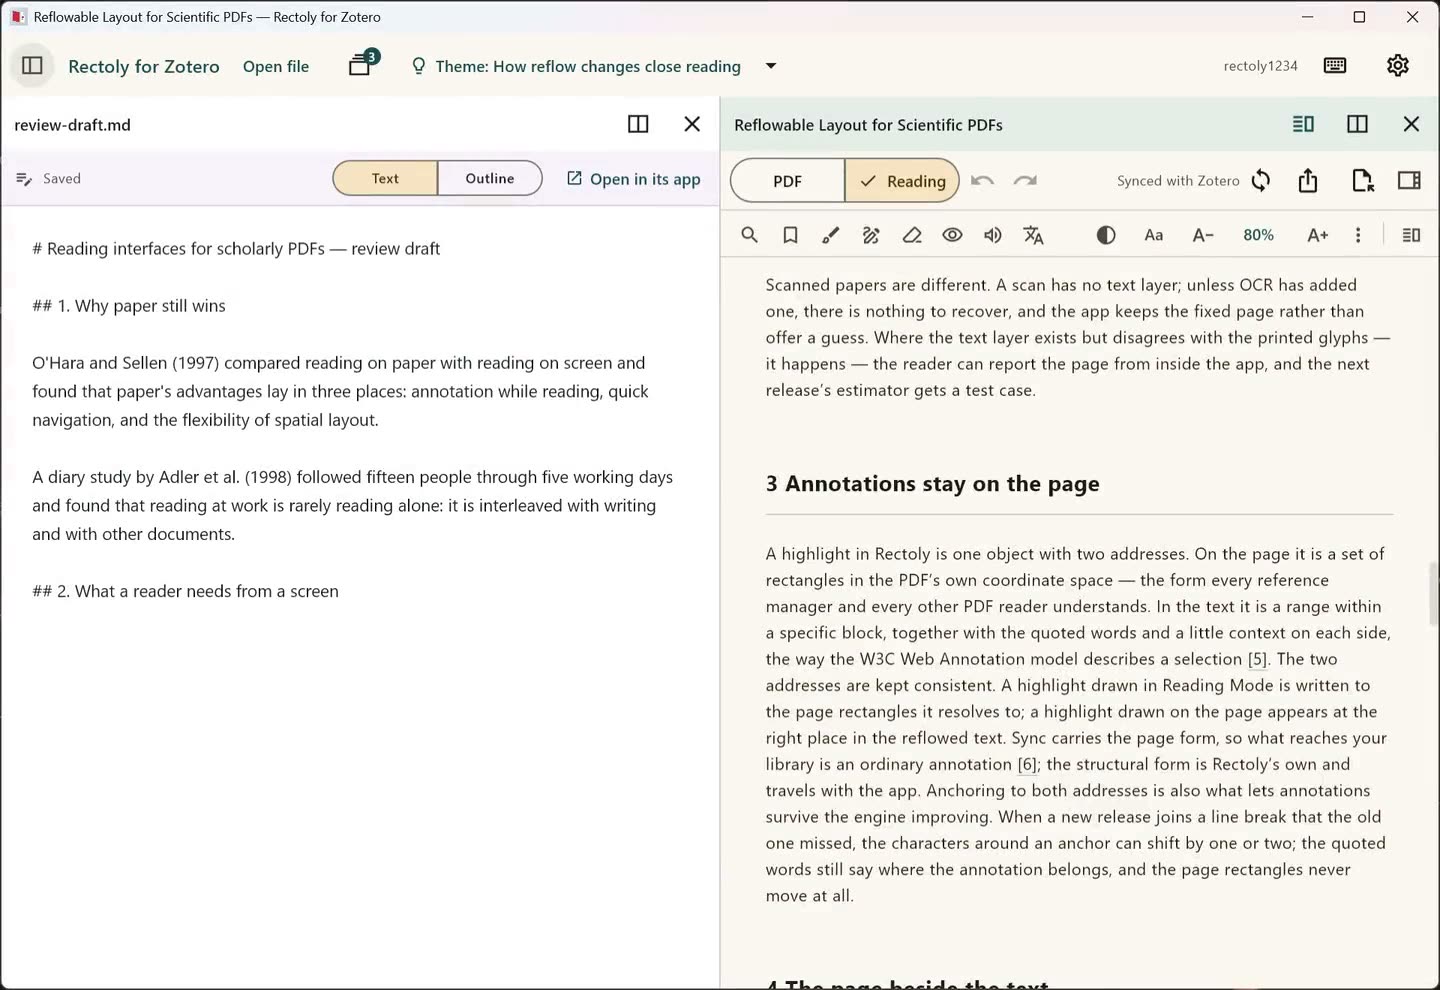This screenshot has height=990, width=1440.
Task: Sync with Zotero now
Action: [x=1261, y=181]
